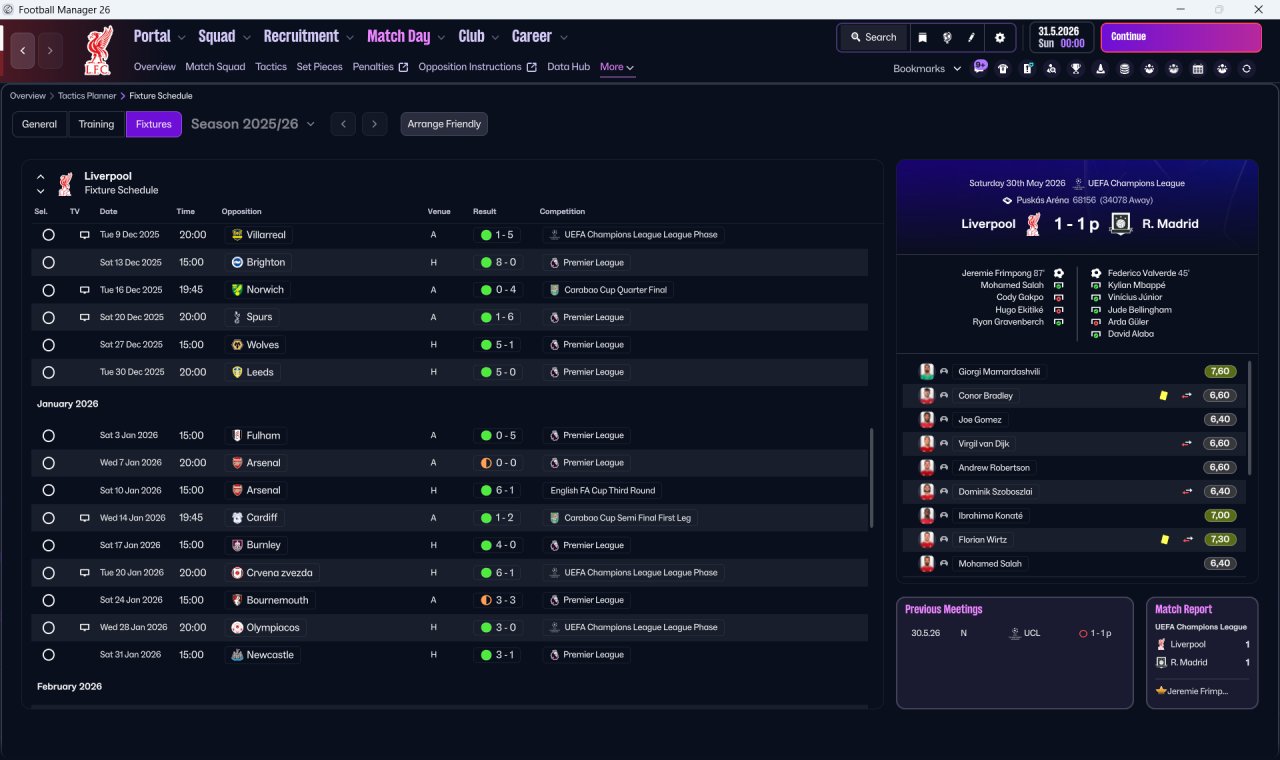Screen dimensions: 1280x760
Task: Select the radio button for Fulham fixture
Action: [48, 435]
